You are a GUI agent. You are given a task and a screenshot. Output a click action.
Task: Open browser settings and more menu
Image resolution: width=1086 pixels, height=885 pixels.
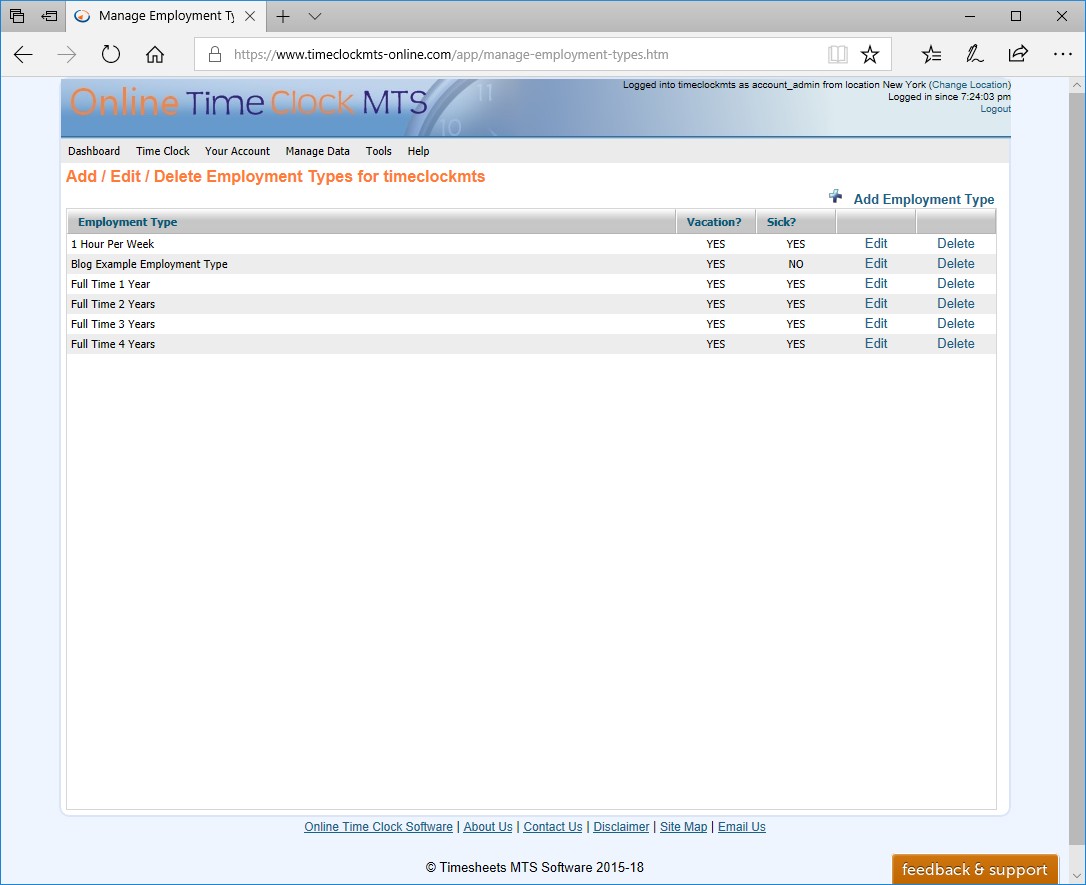(1062, 54)
